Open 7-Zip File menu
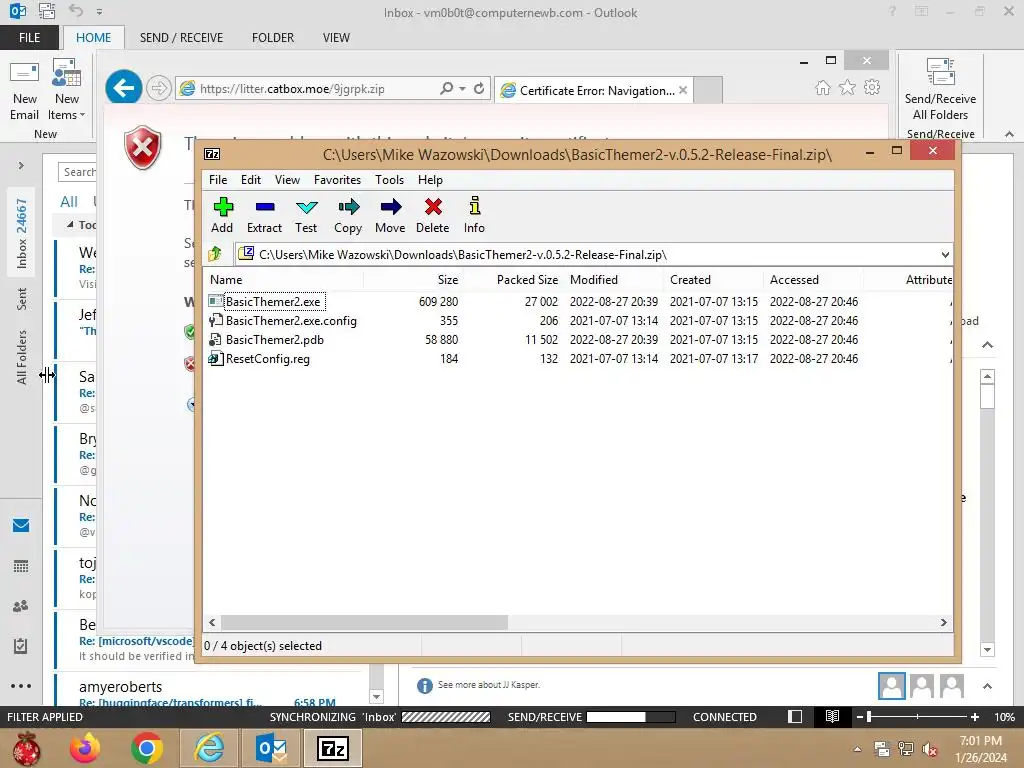 click(218, 180)
